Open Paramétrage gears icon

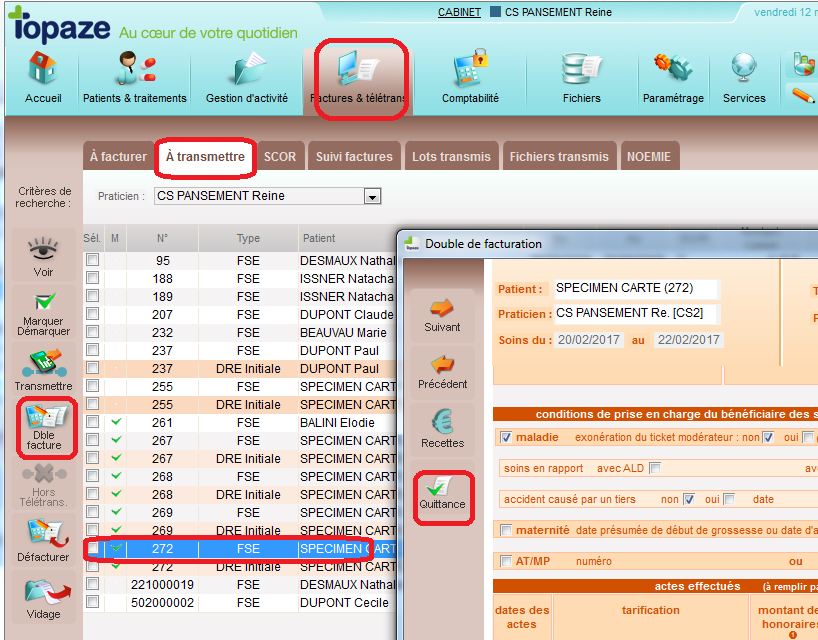point(673,77)
